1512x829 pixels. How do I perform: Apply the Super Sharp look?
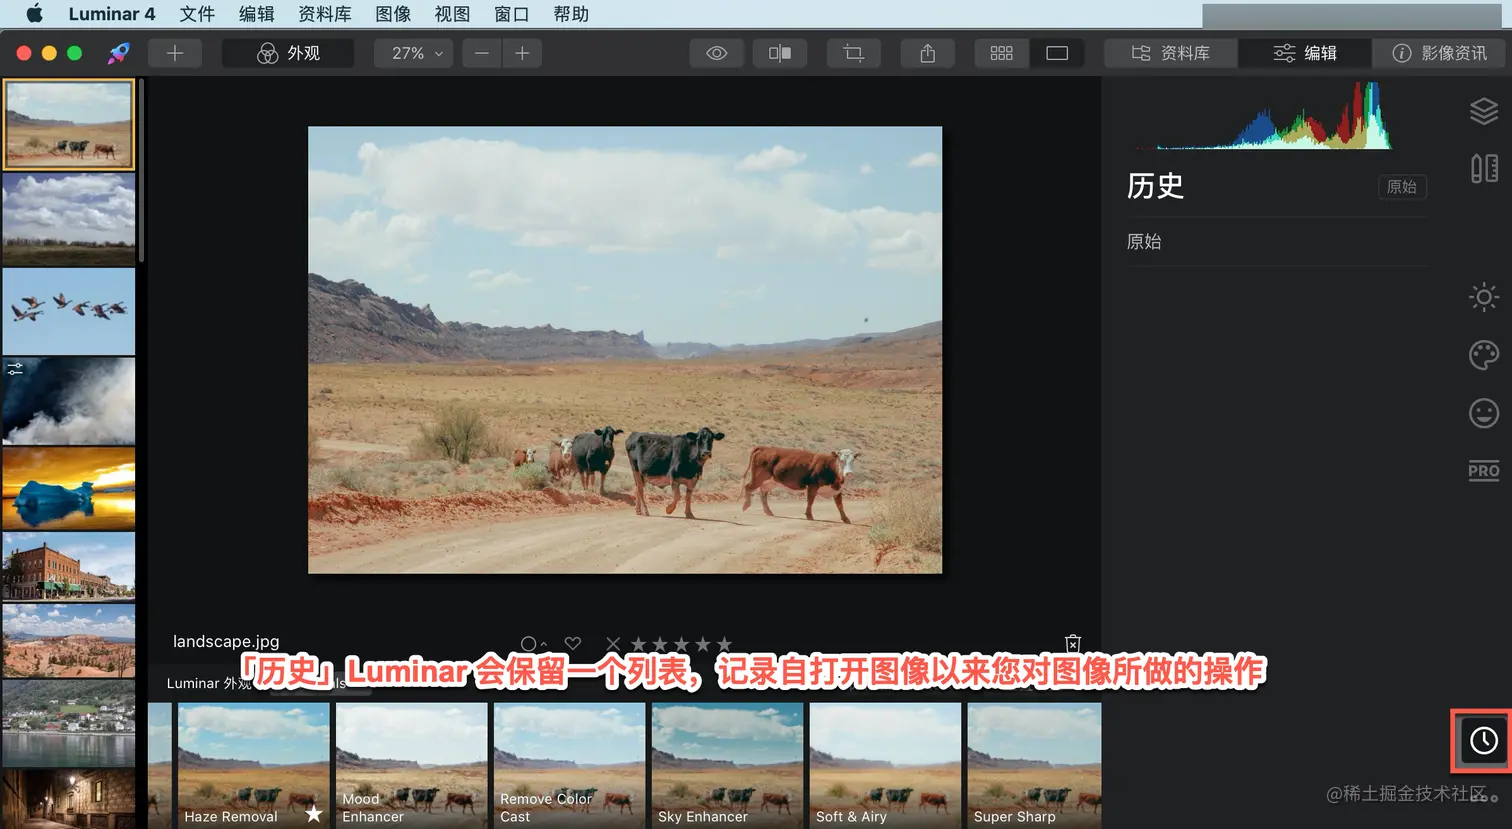(1034, 765)
